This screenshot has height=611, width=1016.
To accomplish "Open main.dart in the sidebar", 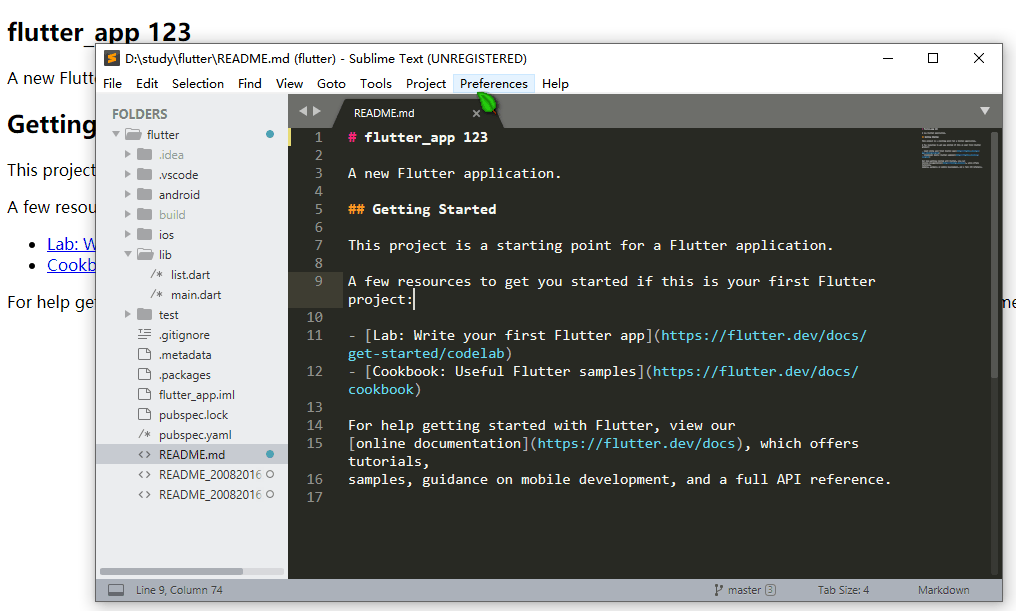I will point(196,295).
